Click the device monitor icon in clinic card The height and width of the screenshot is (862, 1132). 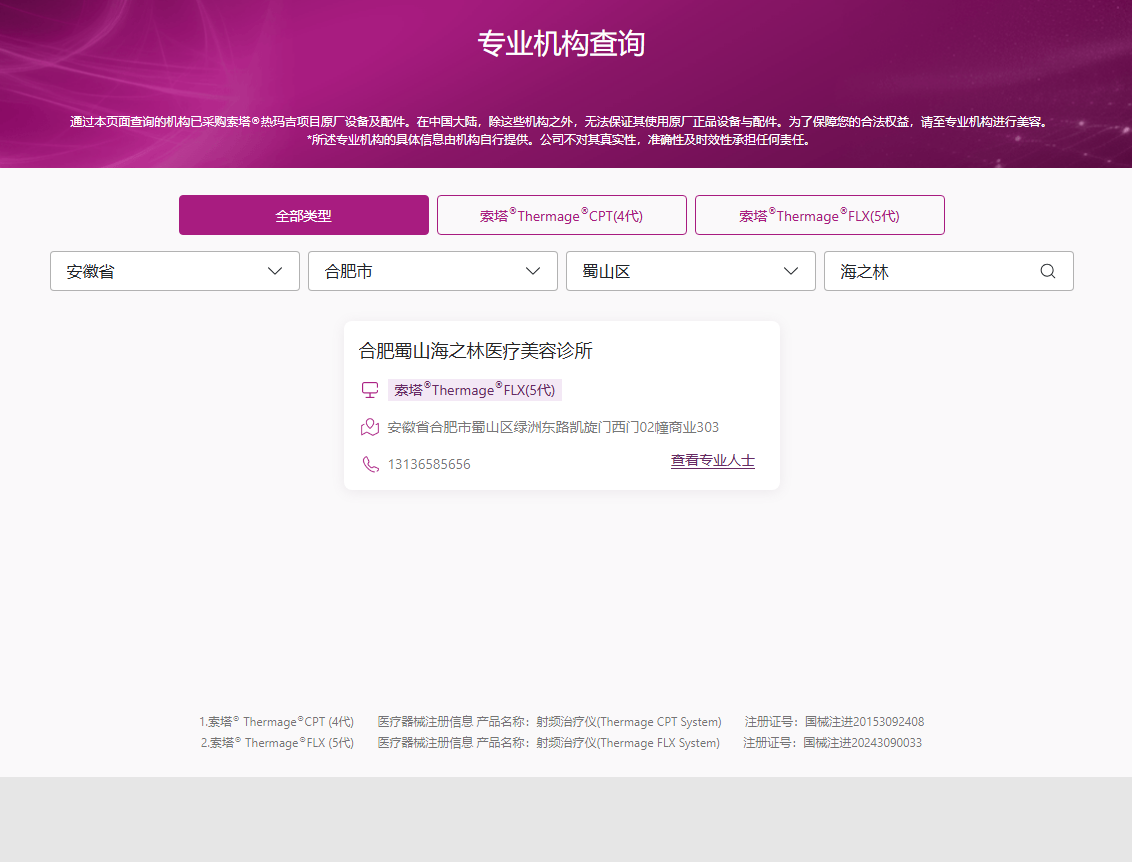click(370, 390)
